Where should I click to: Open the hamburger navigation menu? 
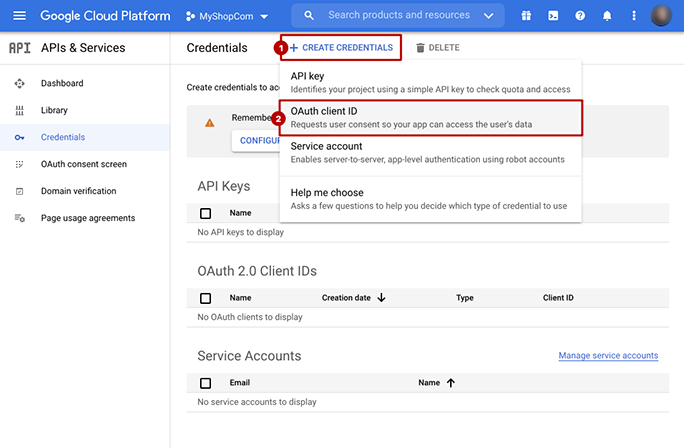[x=20, y=16]
